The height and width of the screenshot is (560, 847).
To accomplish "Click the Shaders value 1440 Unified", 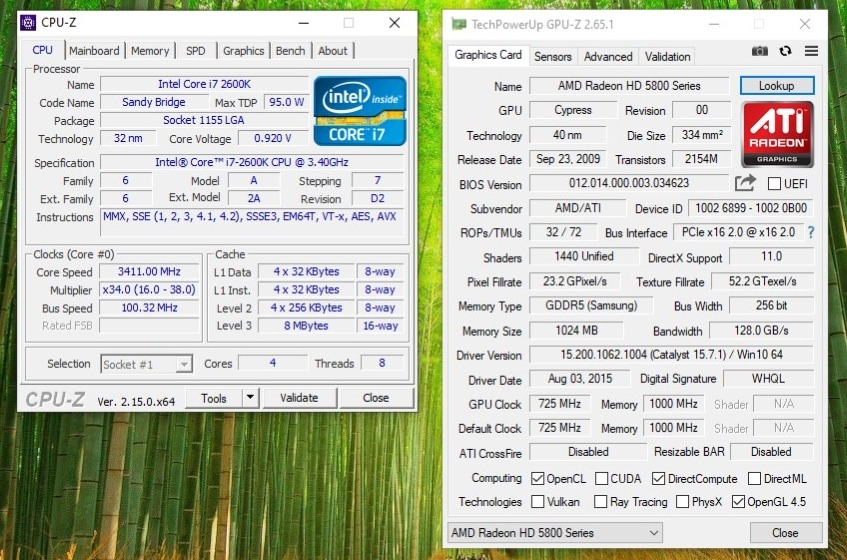I will click(x=584, y=257).
